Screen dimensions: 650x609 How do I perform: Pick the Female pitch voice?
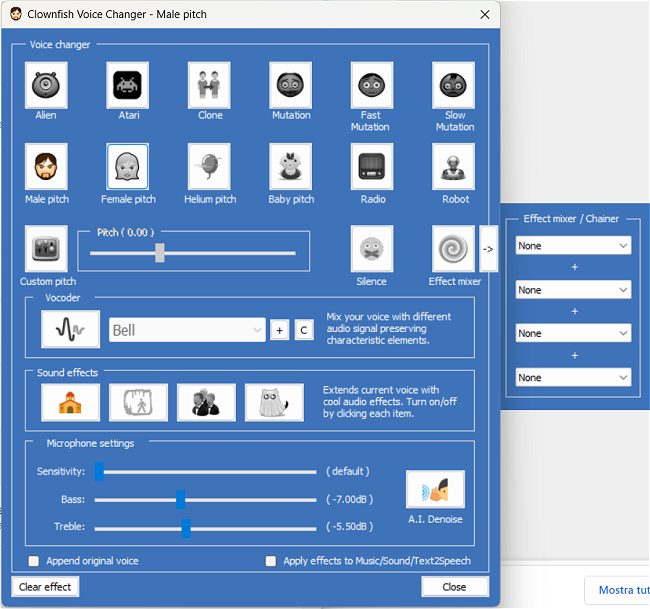tap(127, 166)
